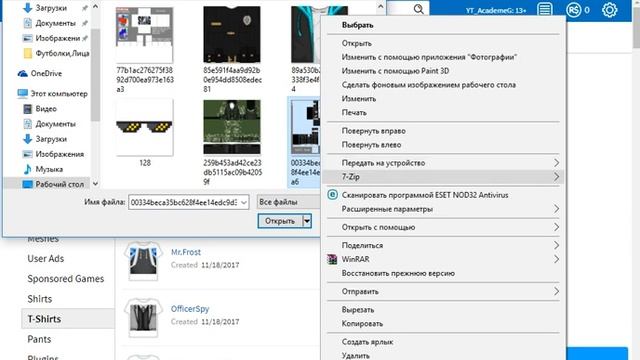Viewport: 640px width, 360px height.
Task: Select T-Shirts tab in Roblox sidebar
Action: [x=67, y=319]
